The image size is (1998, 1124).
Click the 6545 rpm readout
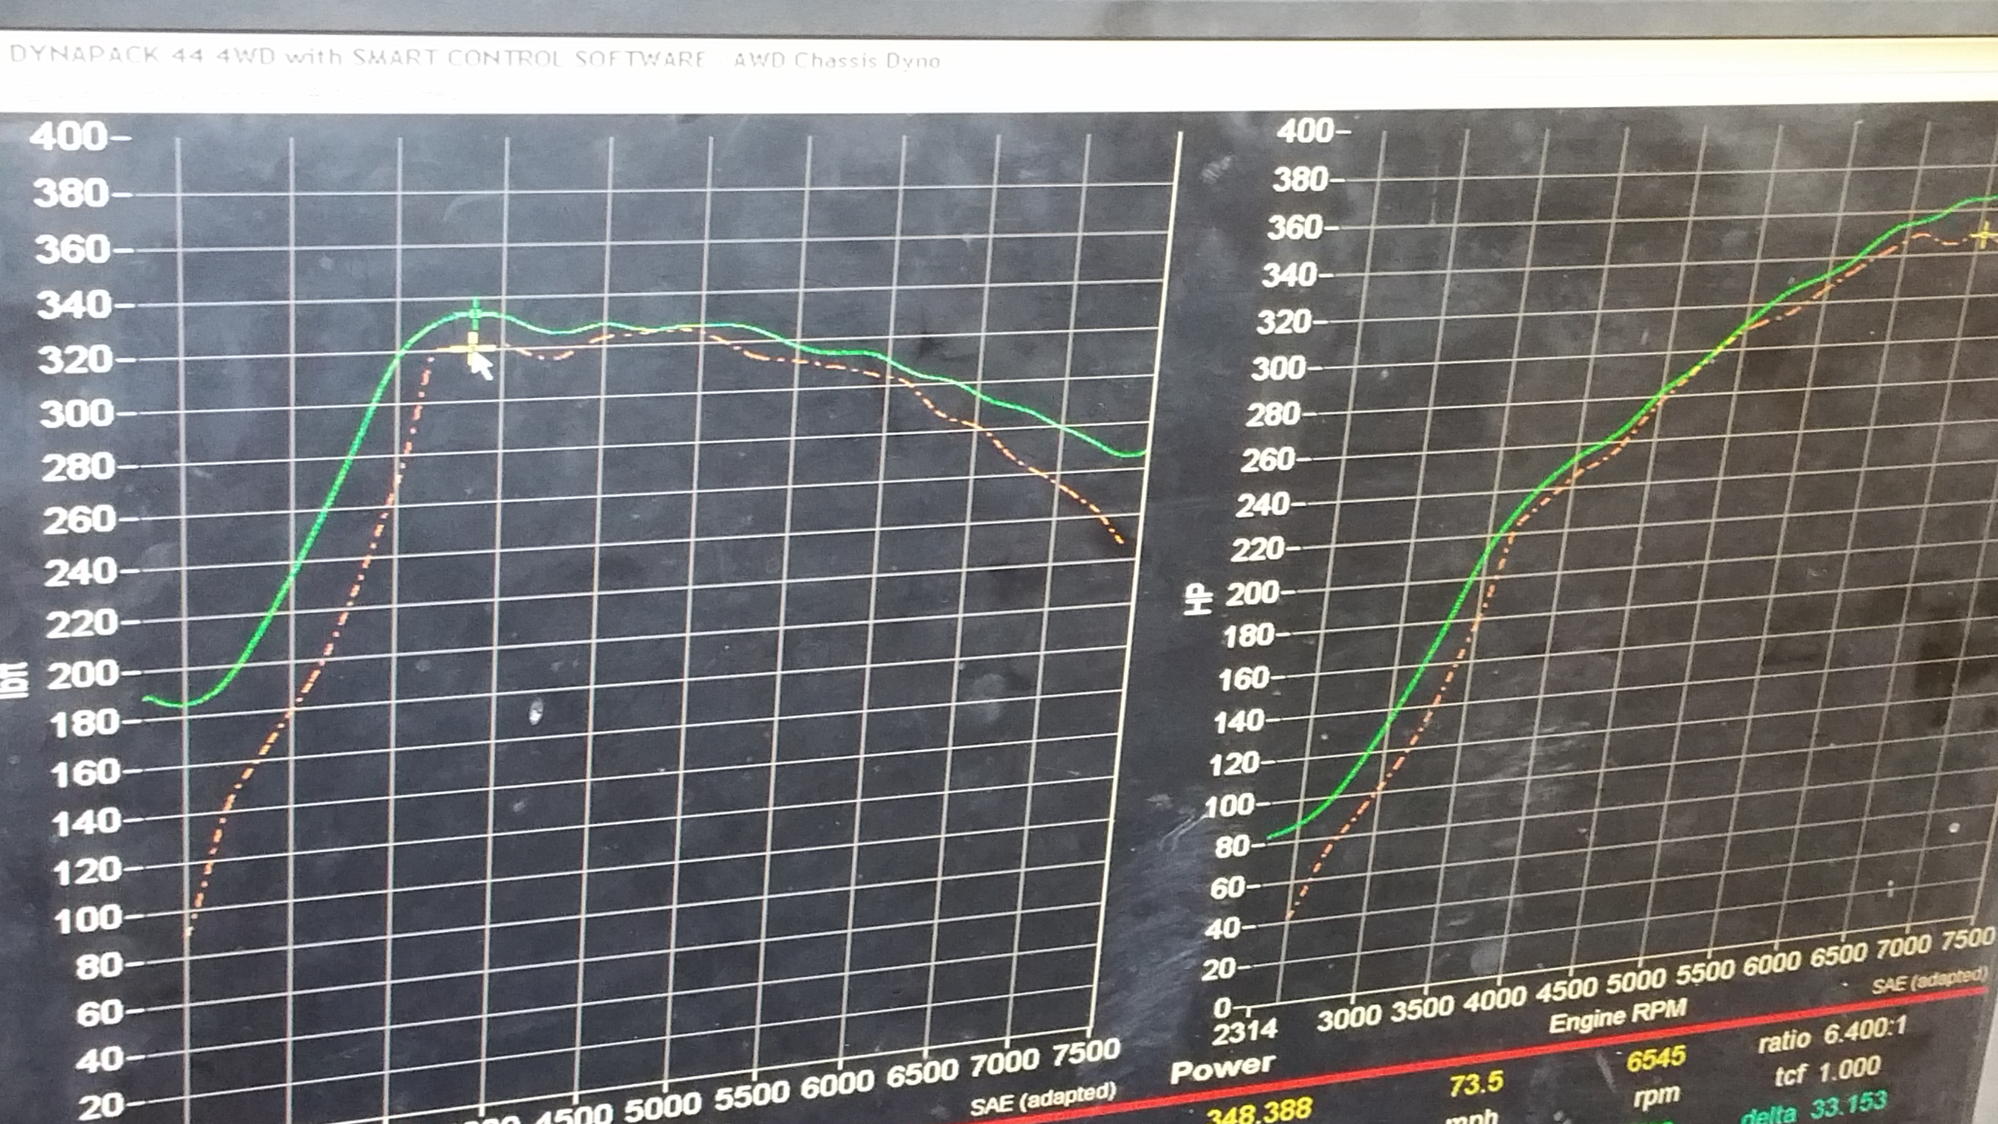click(x=1656, y=1059)
